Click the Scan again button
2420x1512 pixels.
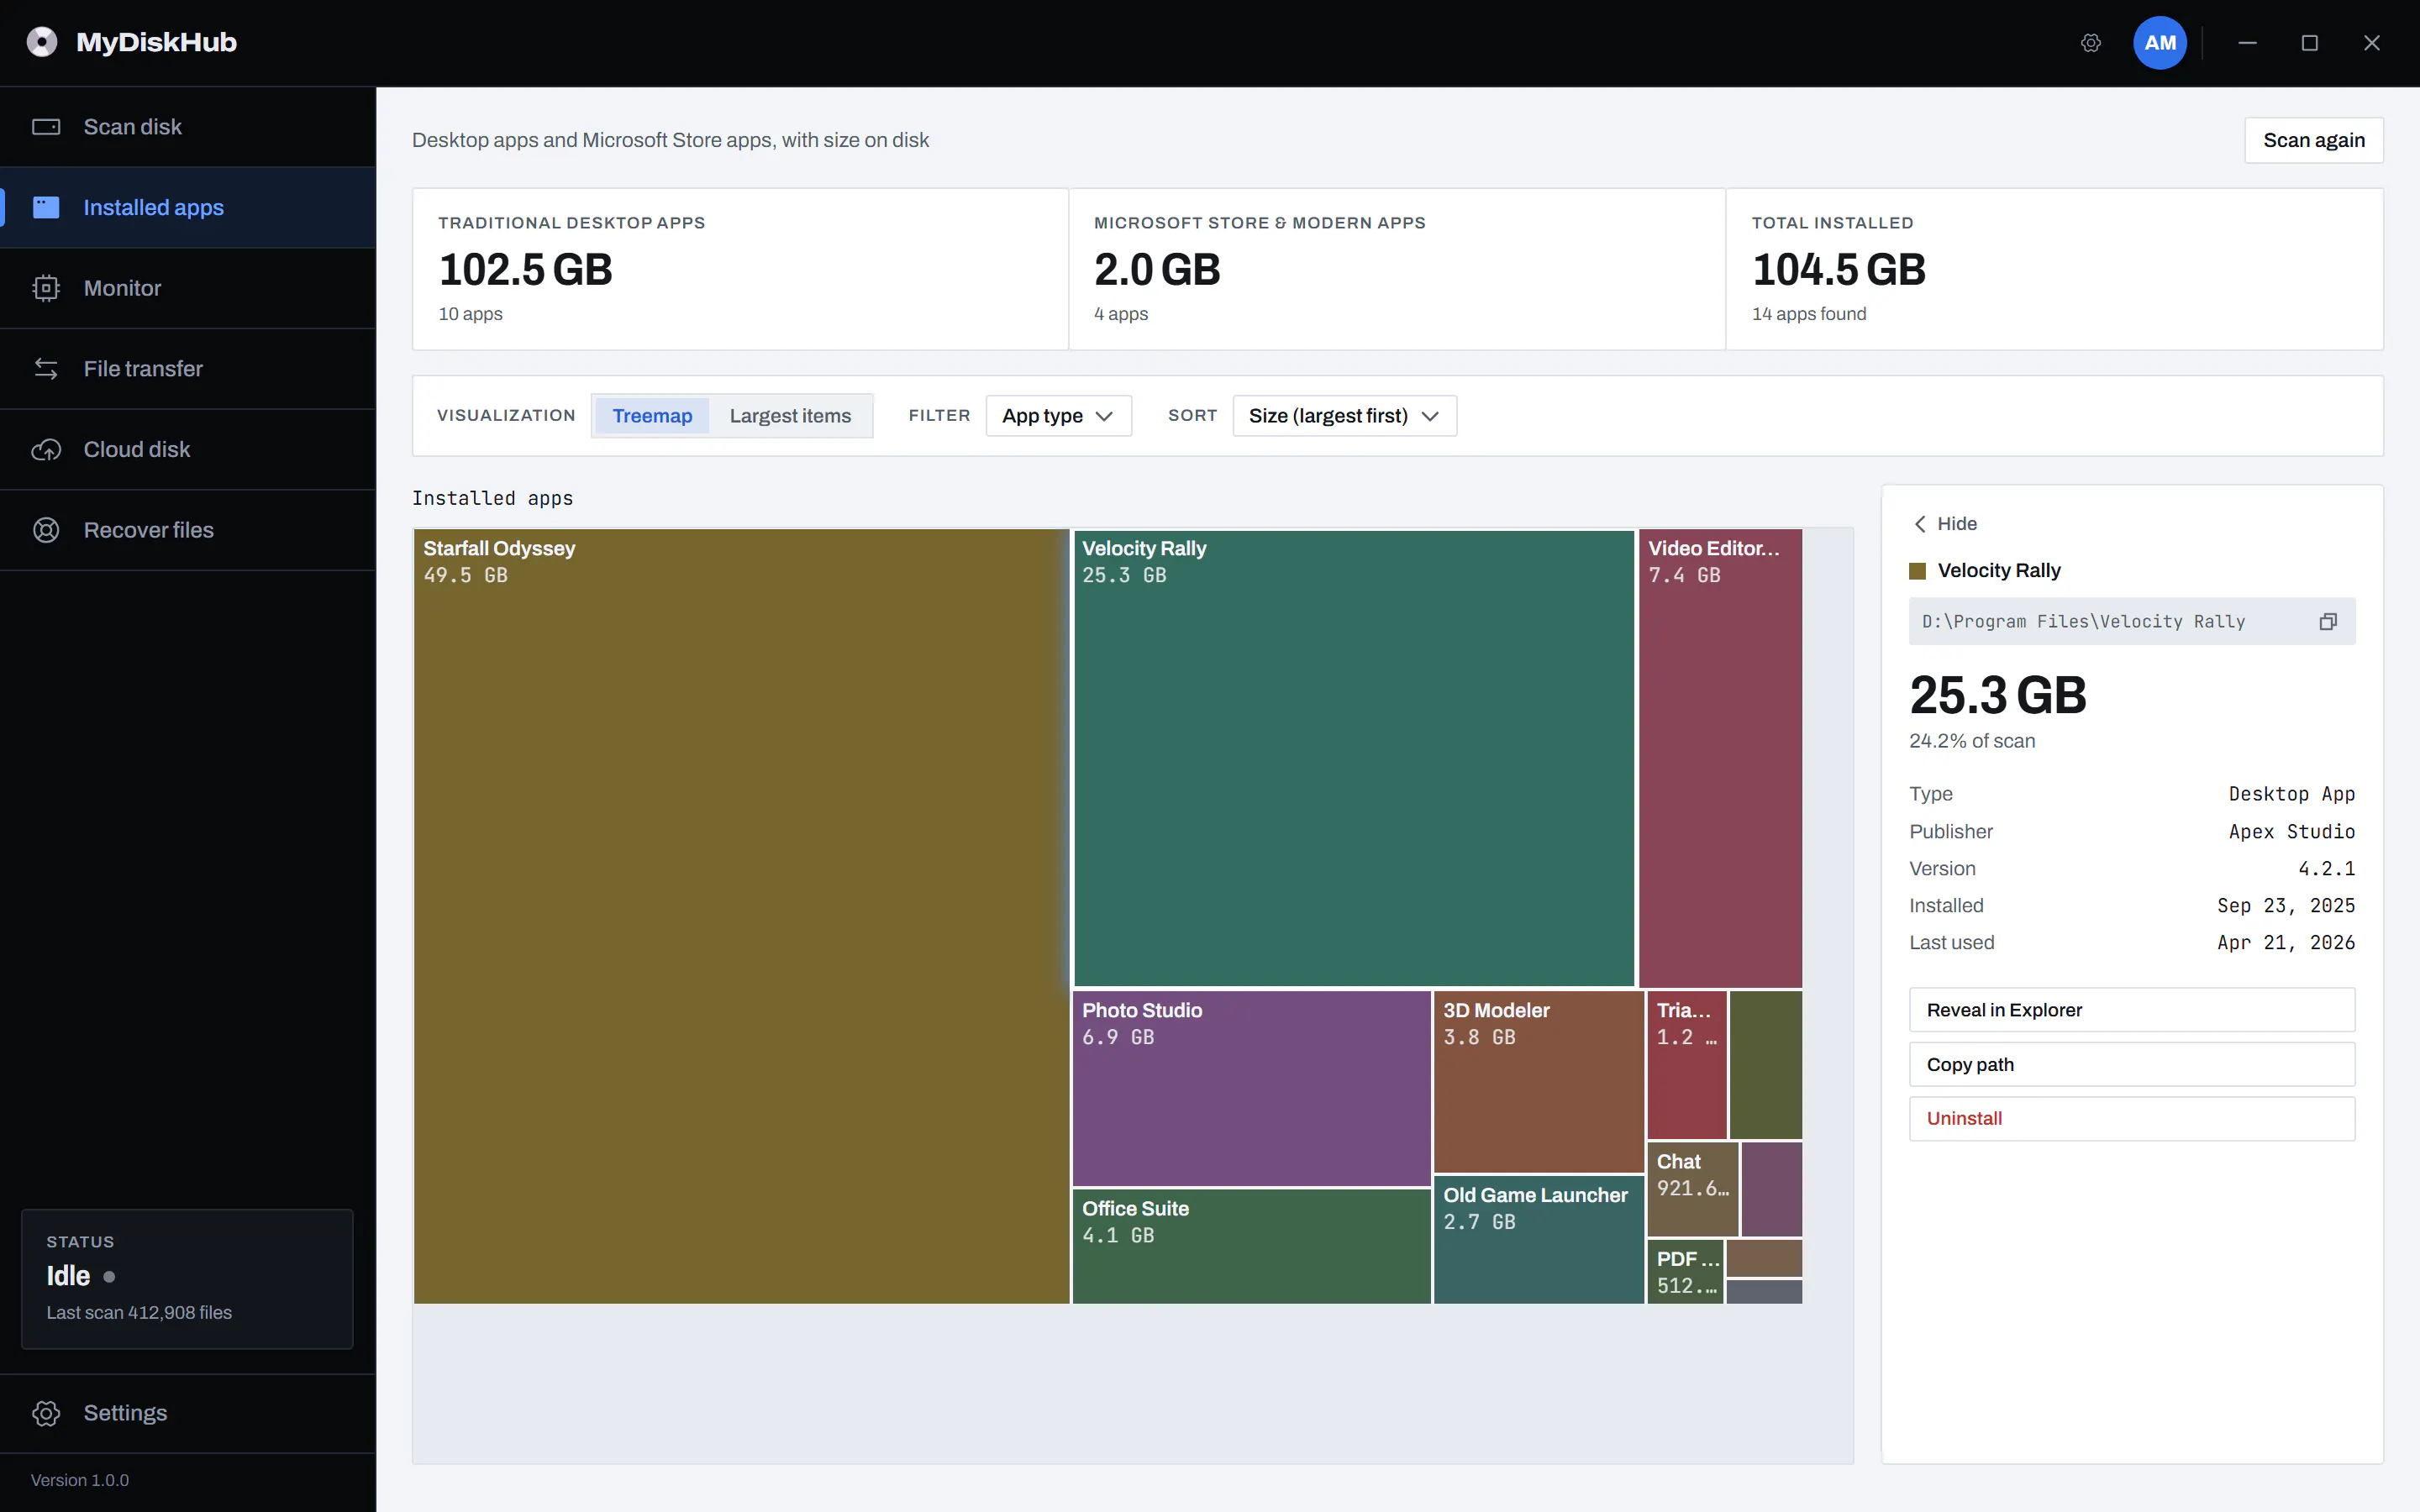pos(2313,140)
